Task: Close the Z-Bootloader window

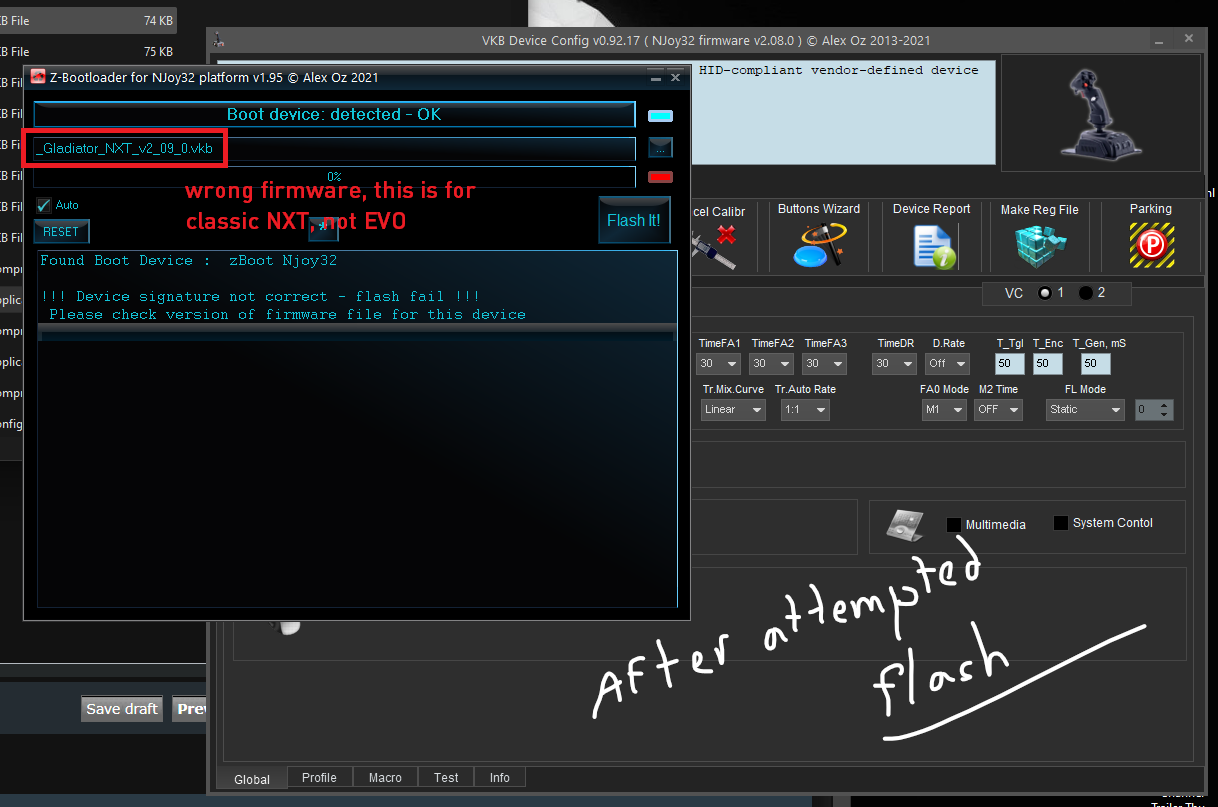Action: pos(676,77)
